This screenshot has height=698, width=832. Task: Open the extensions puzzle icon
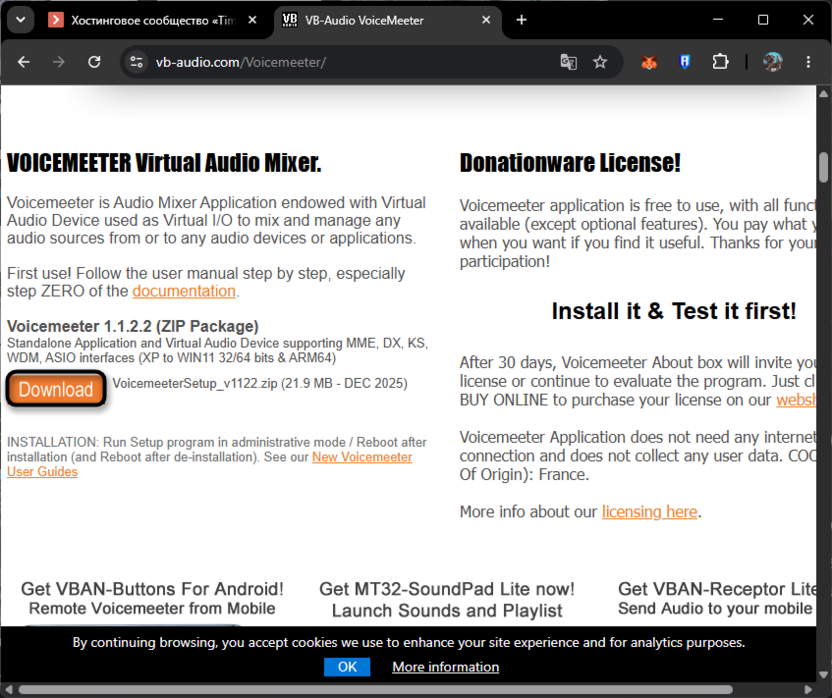point(720,62)
